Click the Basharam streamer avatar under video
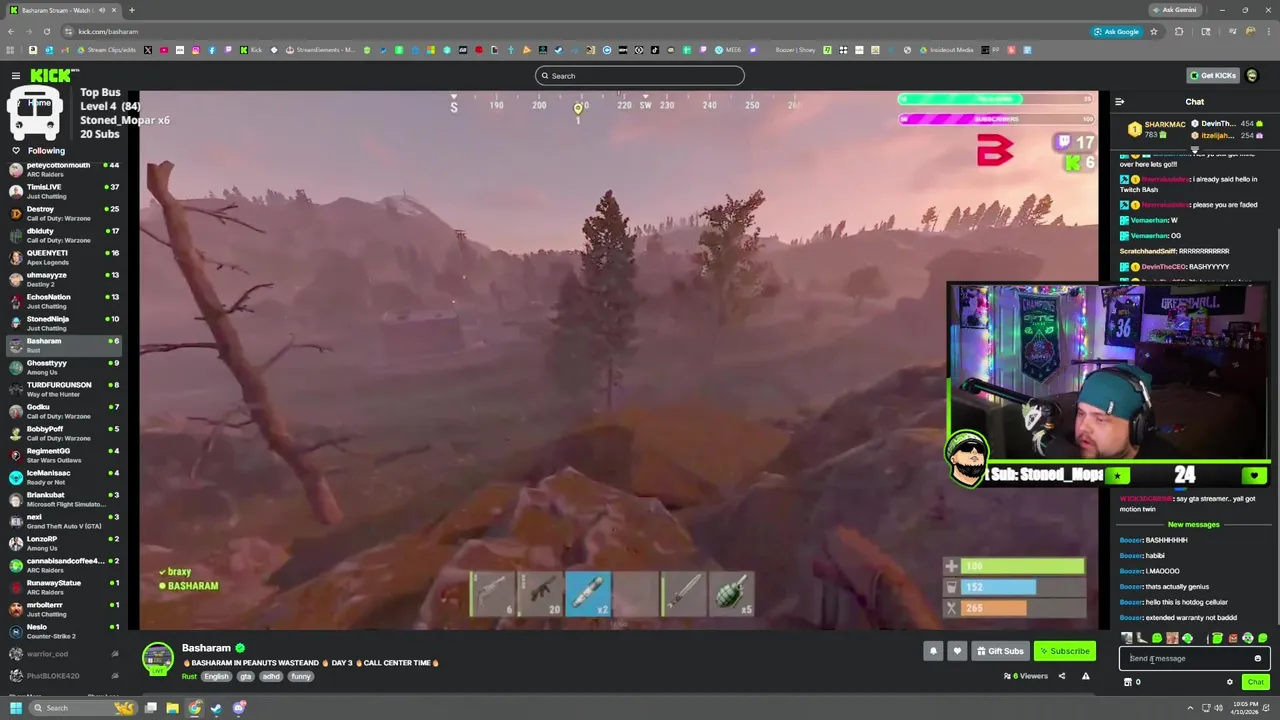 157,658
